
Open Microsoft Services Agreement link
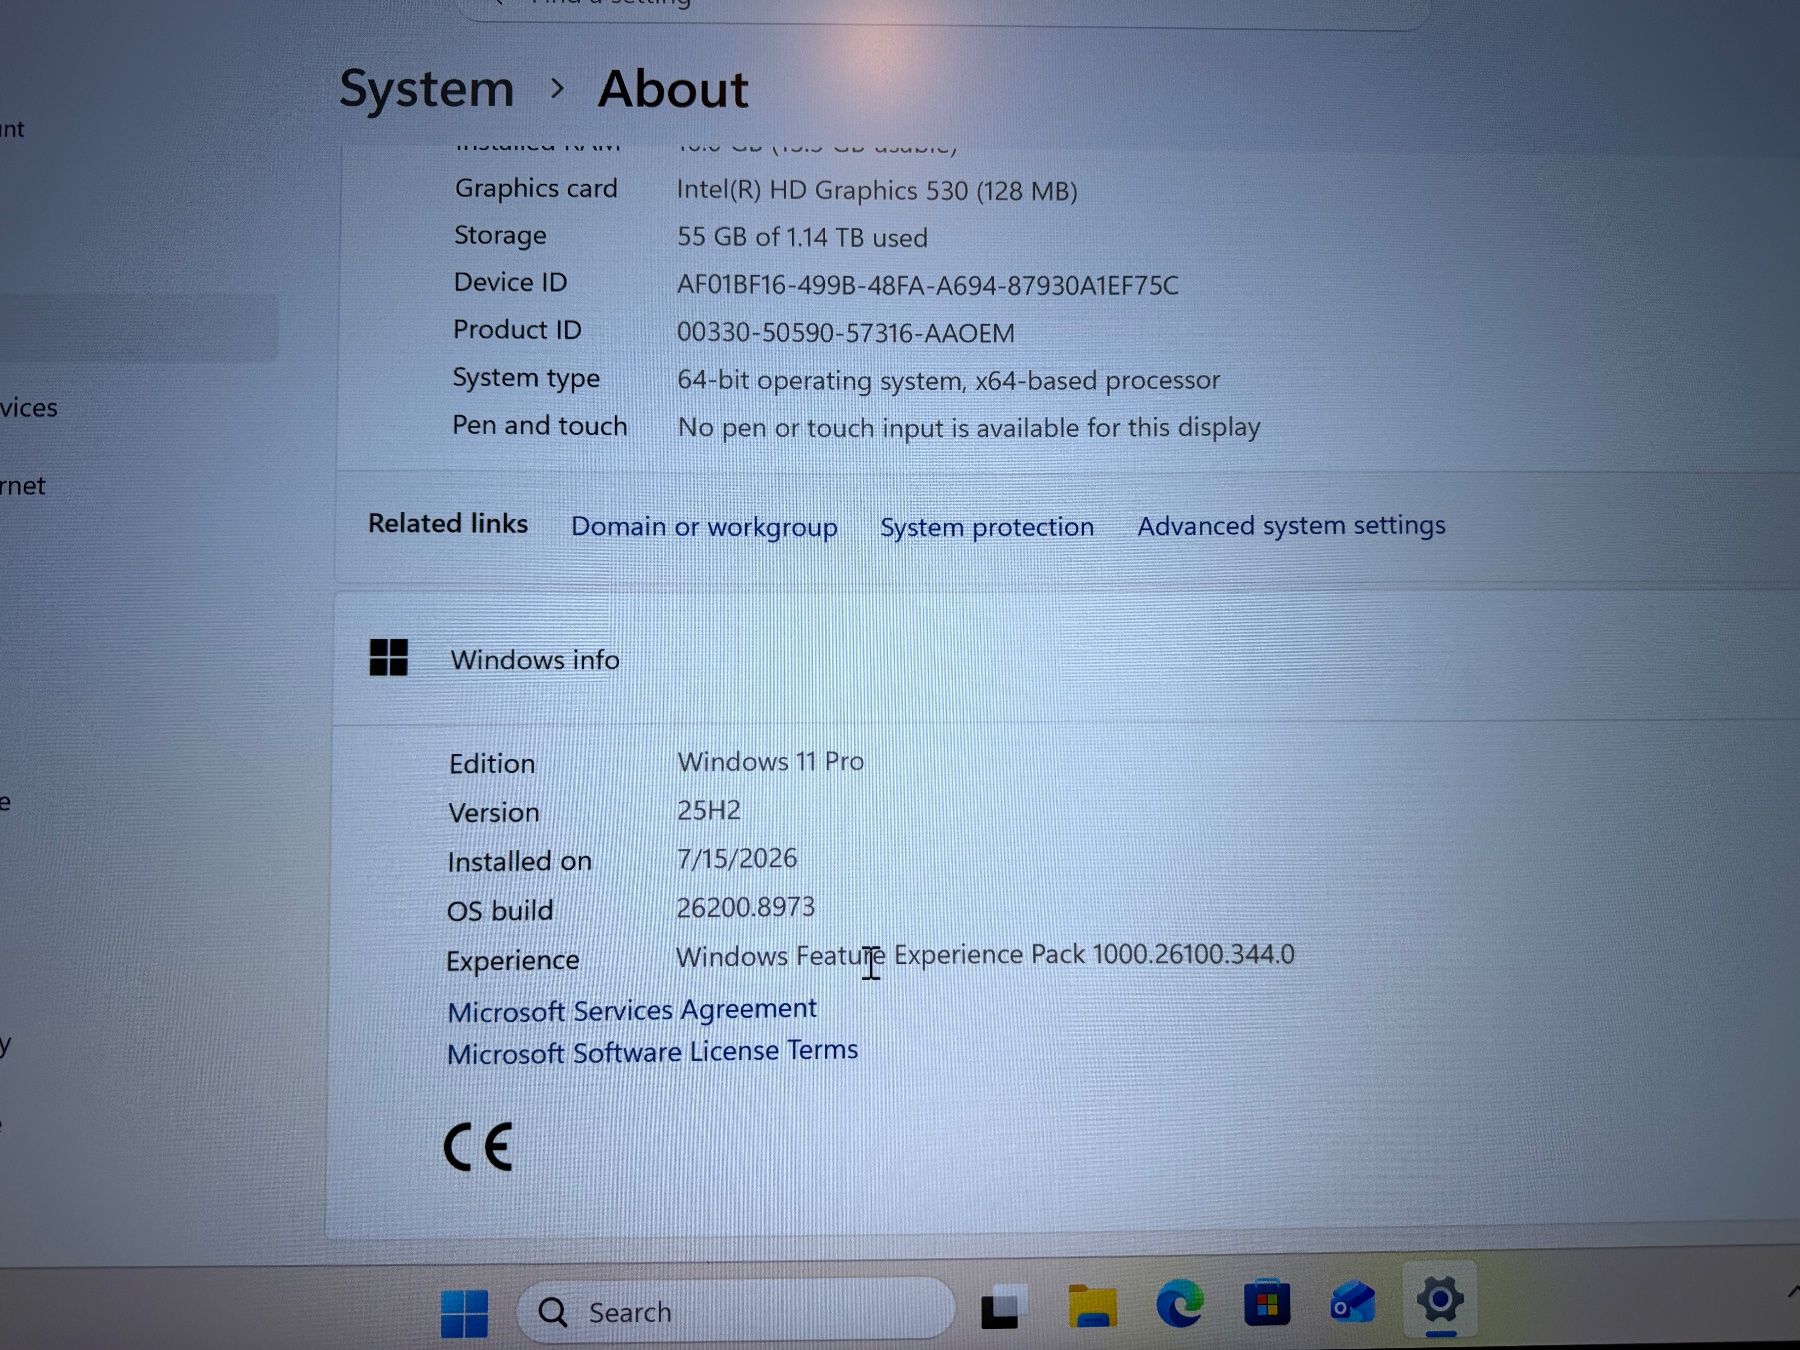(632, 1010)
